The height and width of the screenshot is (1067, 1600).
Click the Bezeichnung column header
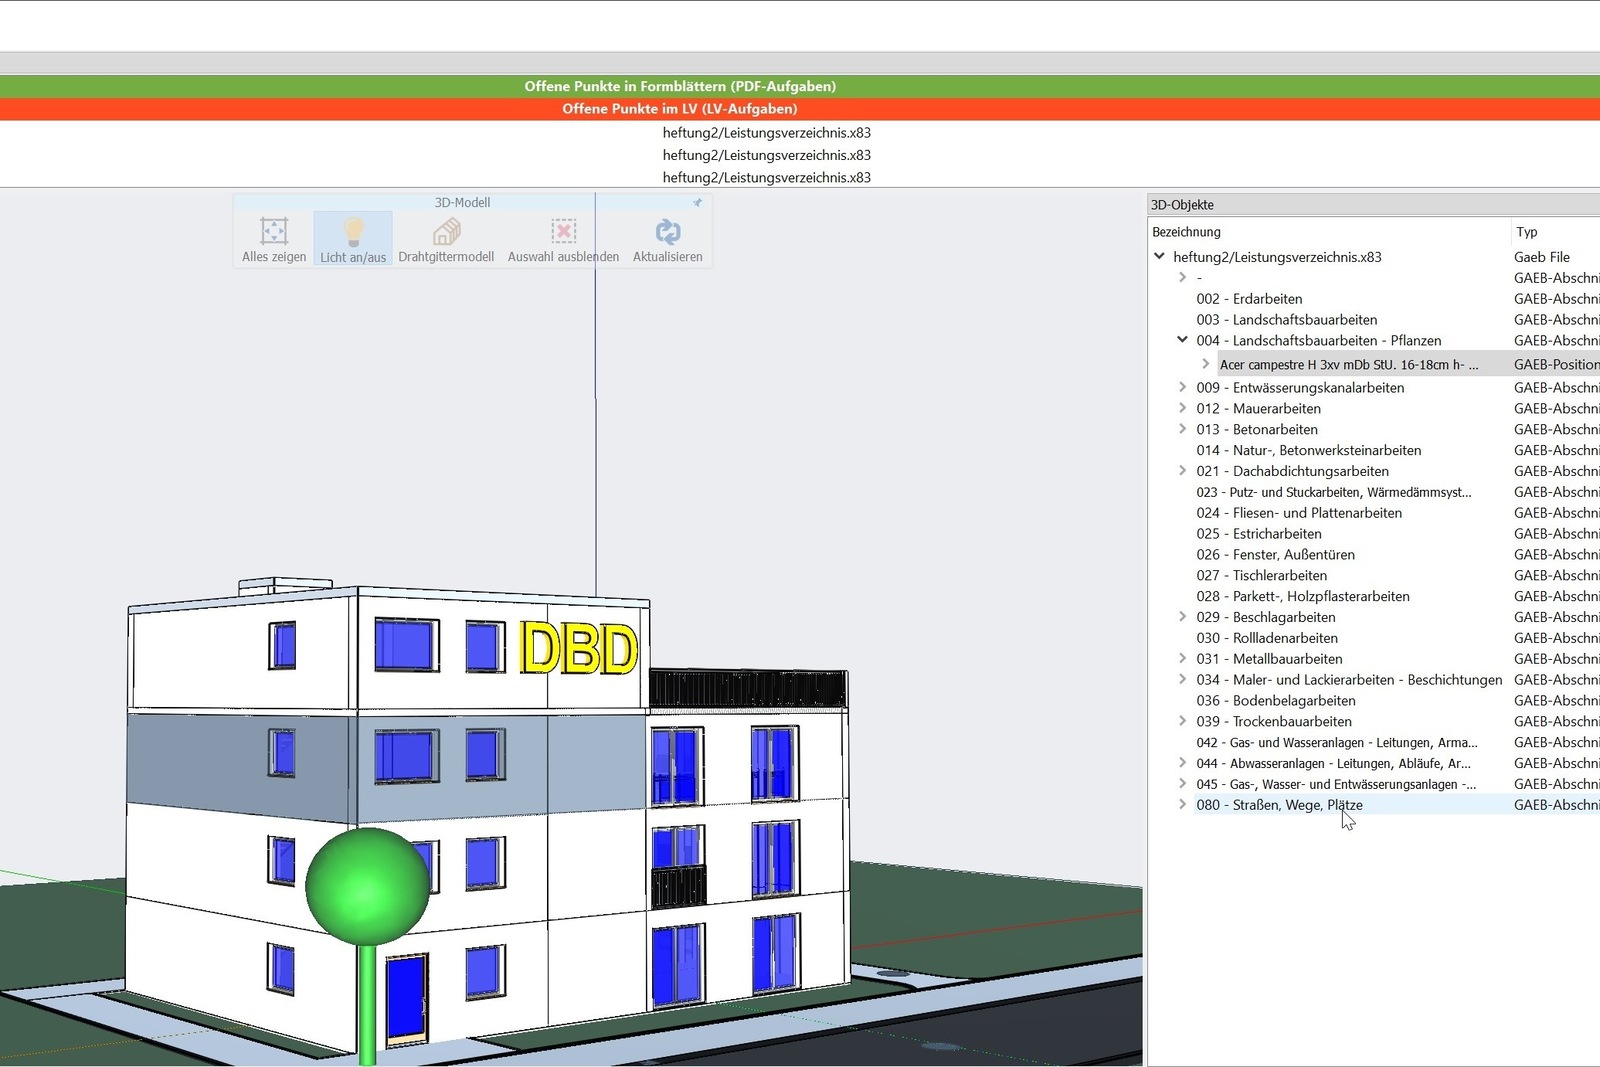tap(1187, 232)
